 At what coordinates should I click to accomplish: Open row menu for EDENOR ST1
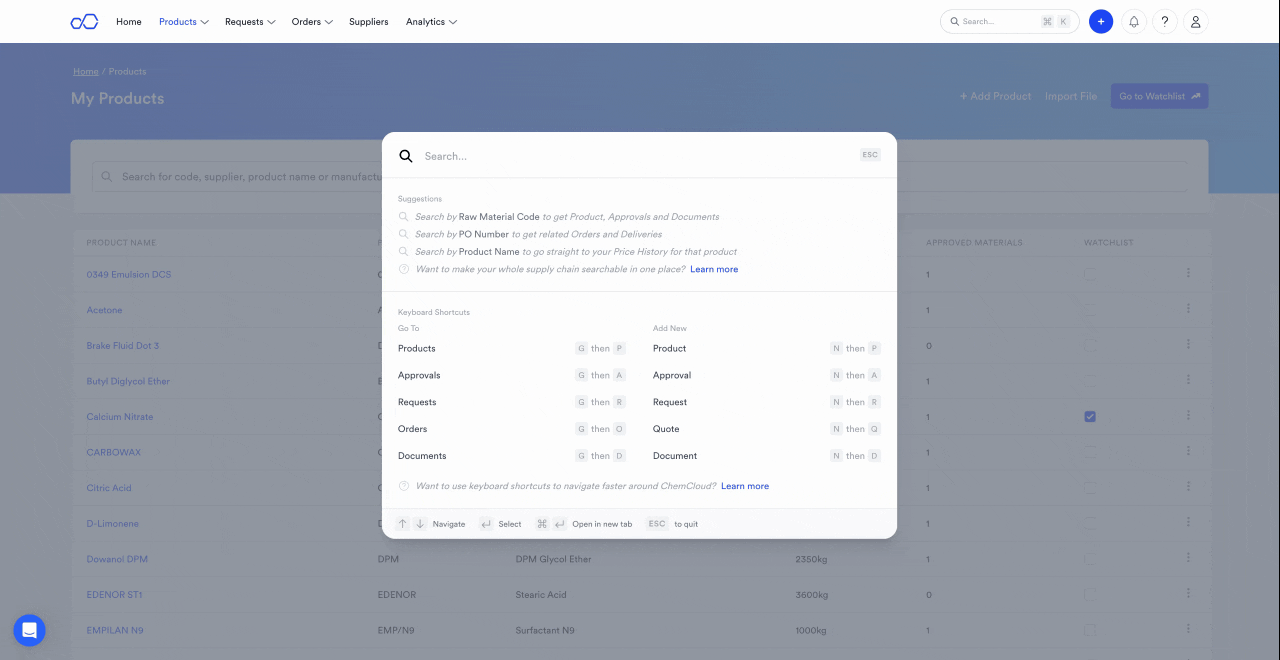pyautogui.click(x=1188, y=594)
